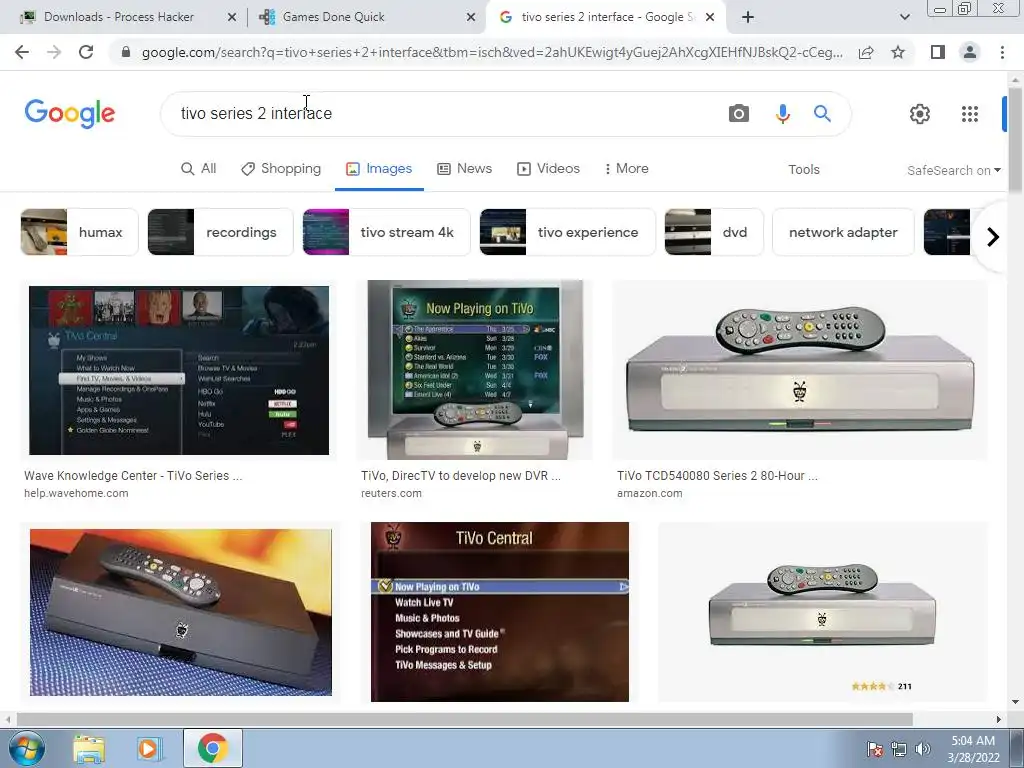Screen dimensions: 1024x768
Task: Open TiVo Central menu screenshot thumbnail
Action: tap(500, 612)
